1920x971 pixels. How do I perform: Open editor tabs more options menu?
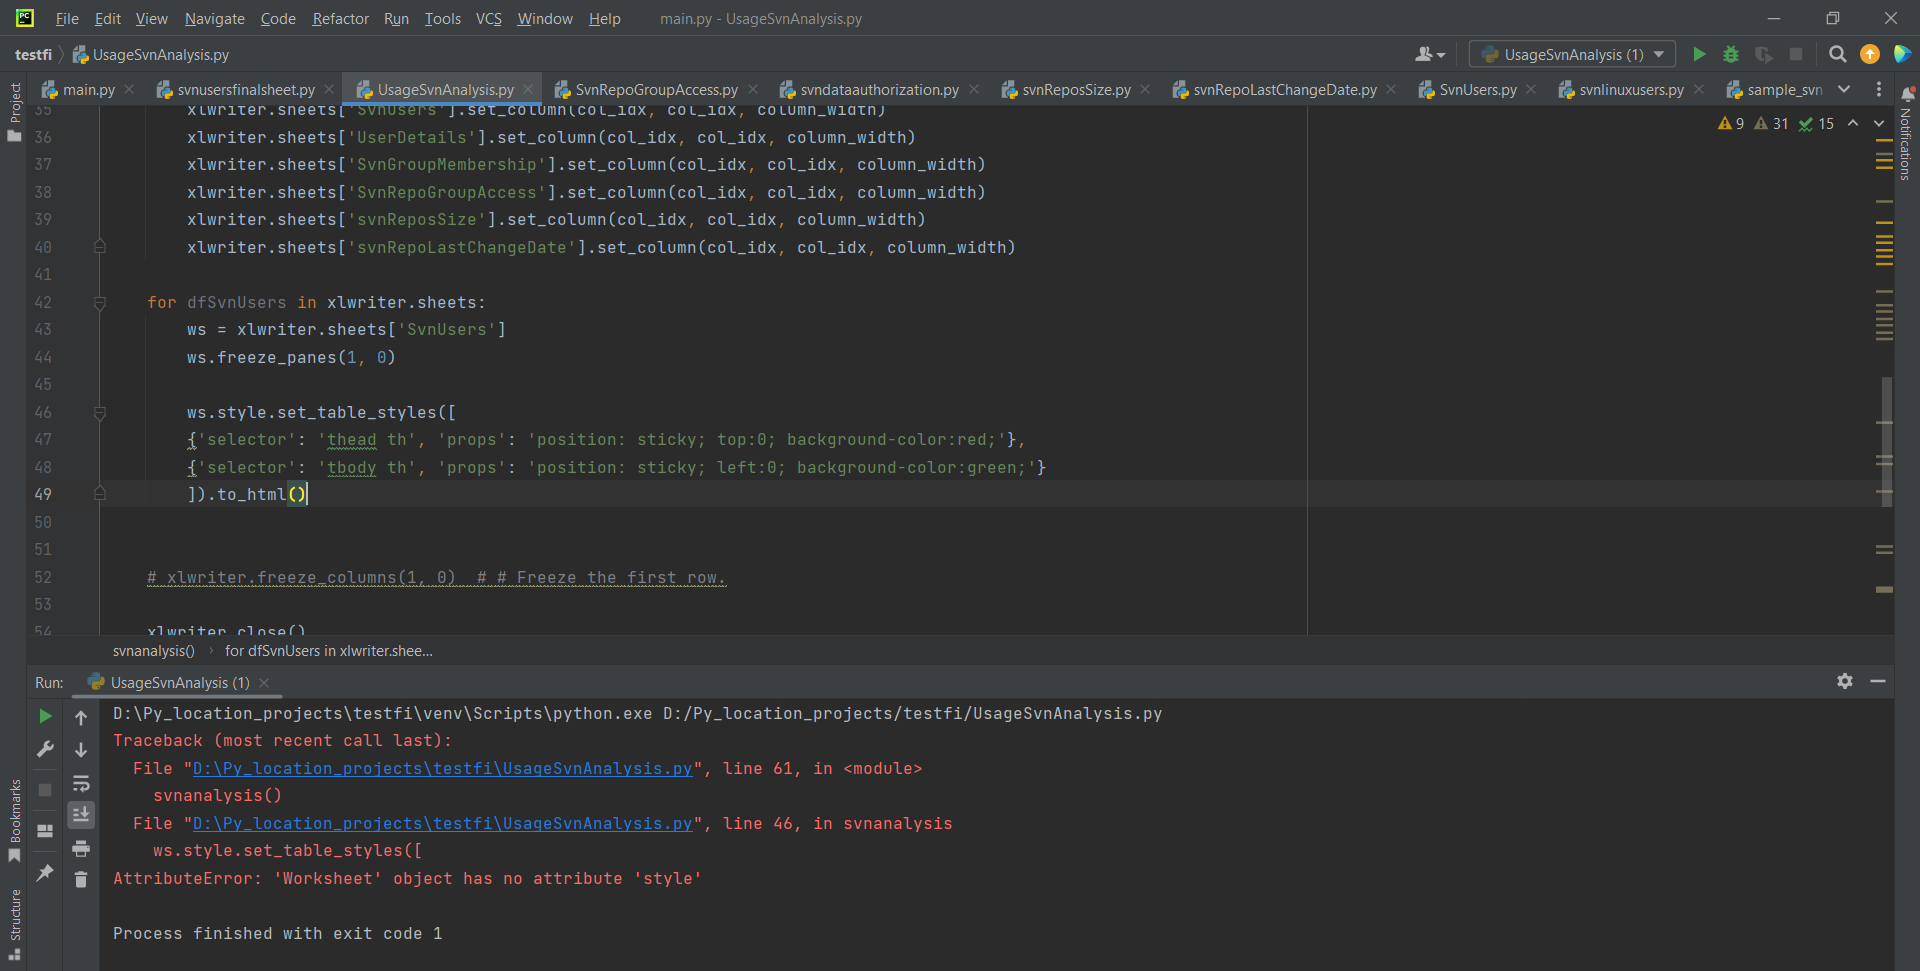pyautogui.click(x=1879, y=89)
